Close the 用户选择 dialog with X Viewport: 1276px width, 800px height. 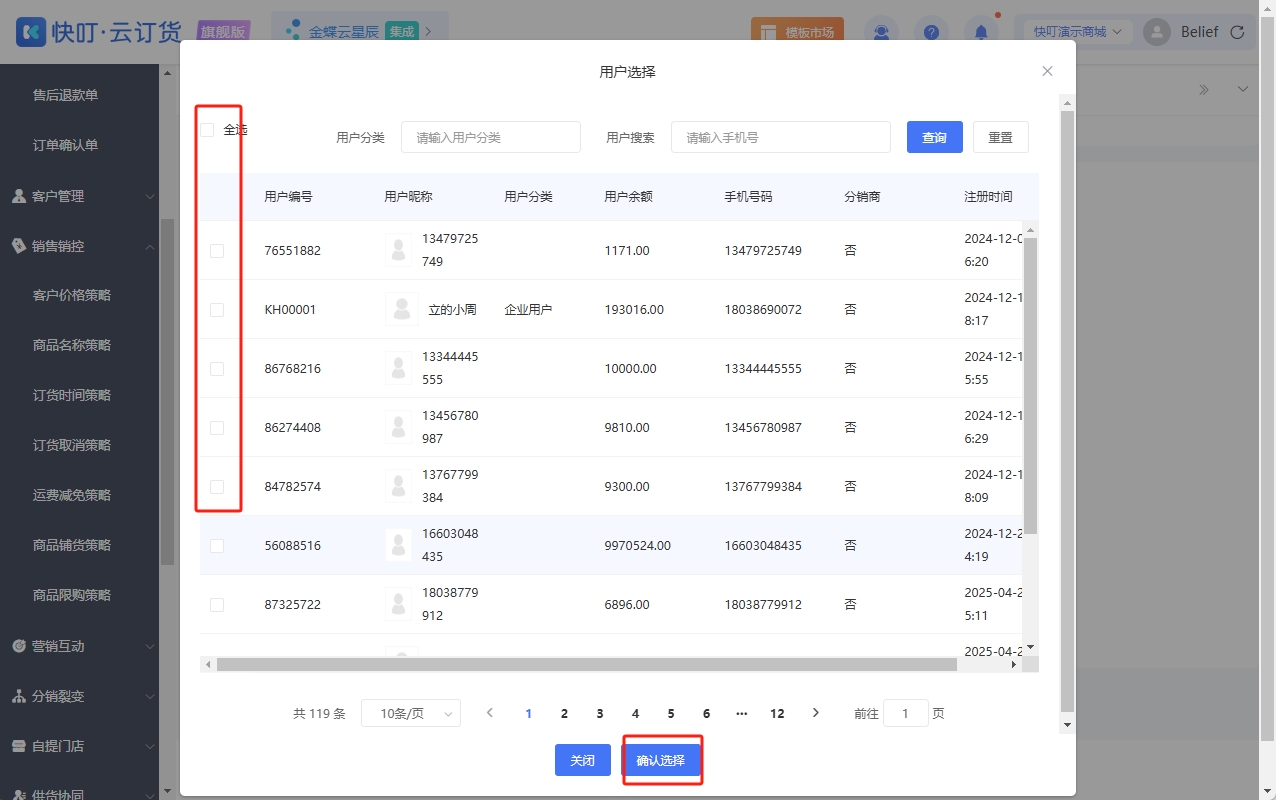click(1047, 71)
